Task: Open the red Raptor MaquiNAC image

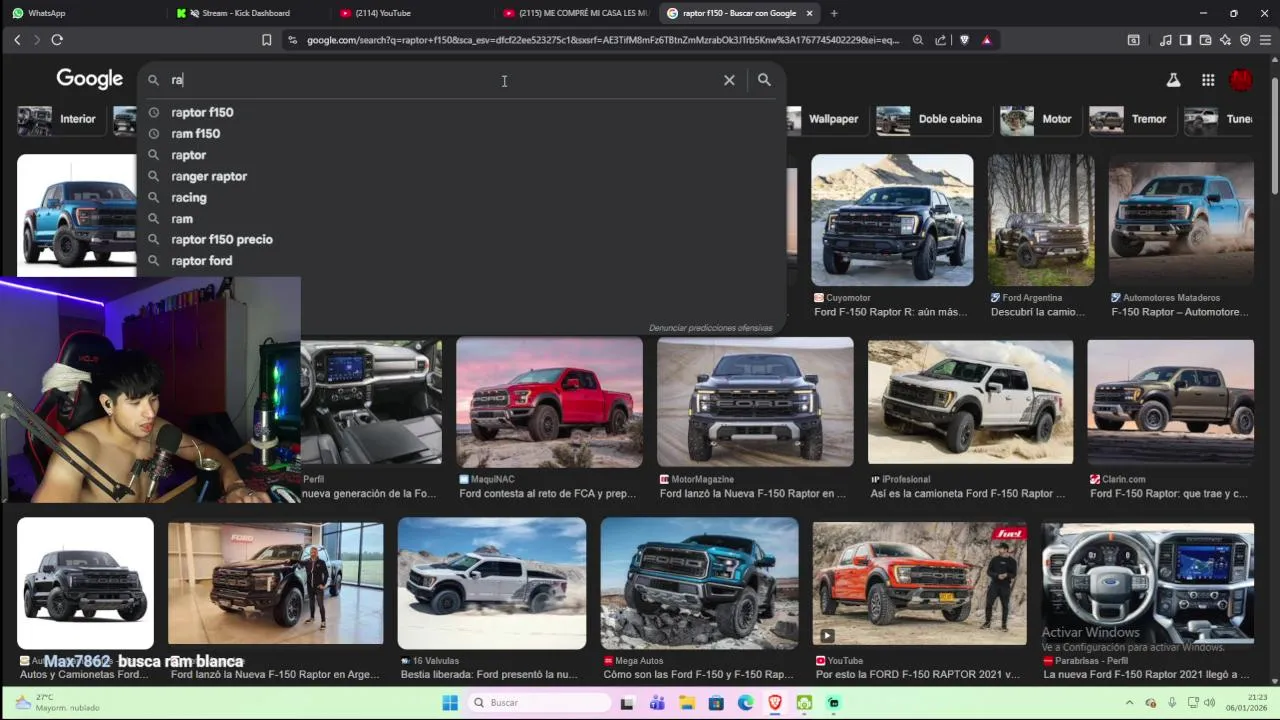Action: [x=549, y=402]
